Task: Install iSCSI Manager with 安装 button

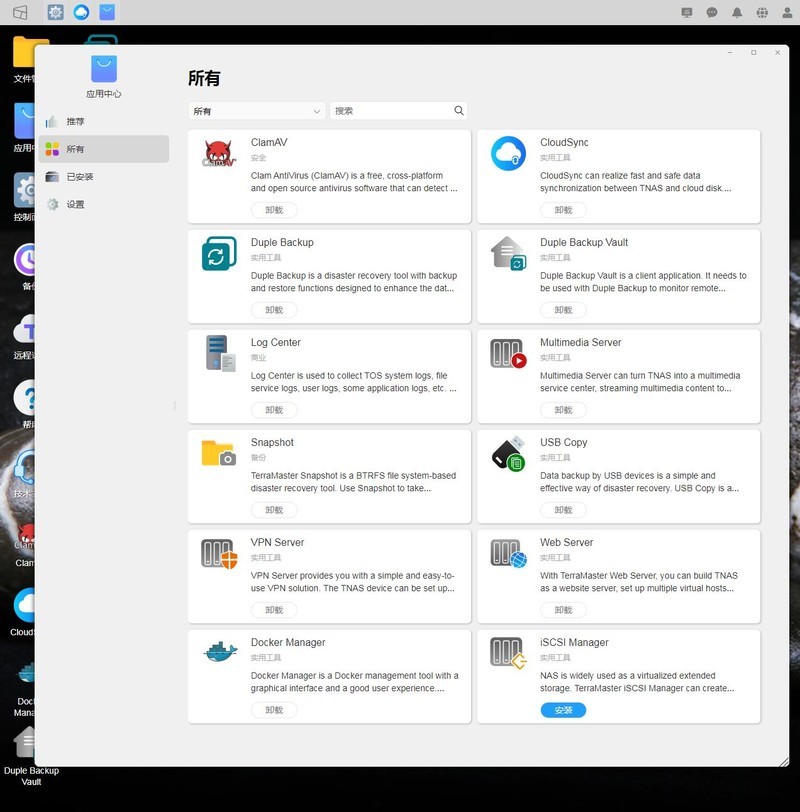Action: coord(563,710)
